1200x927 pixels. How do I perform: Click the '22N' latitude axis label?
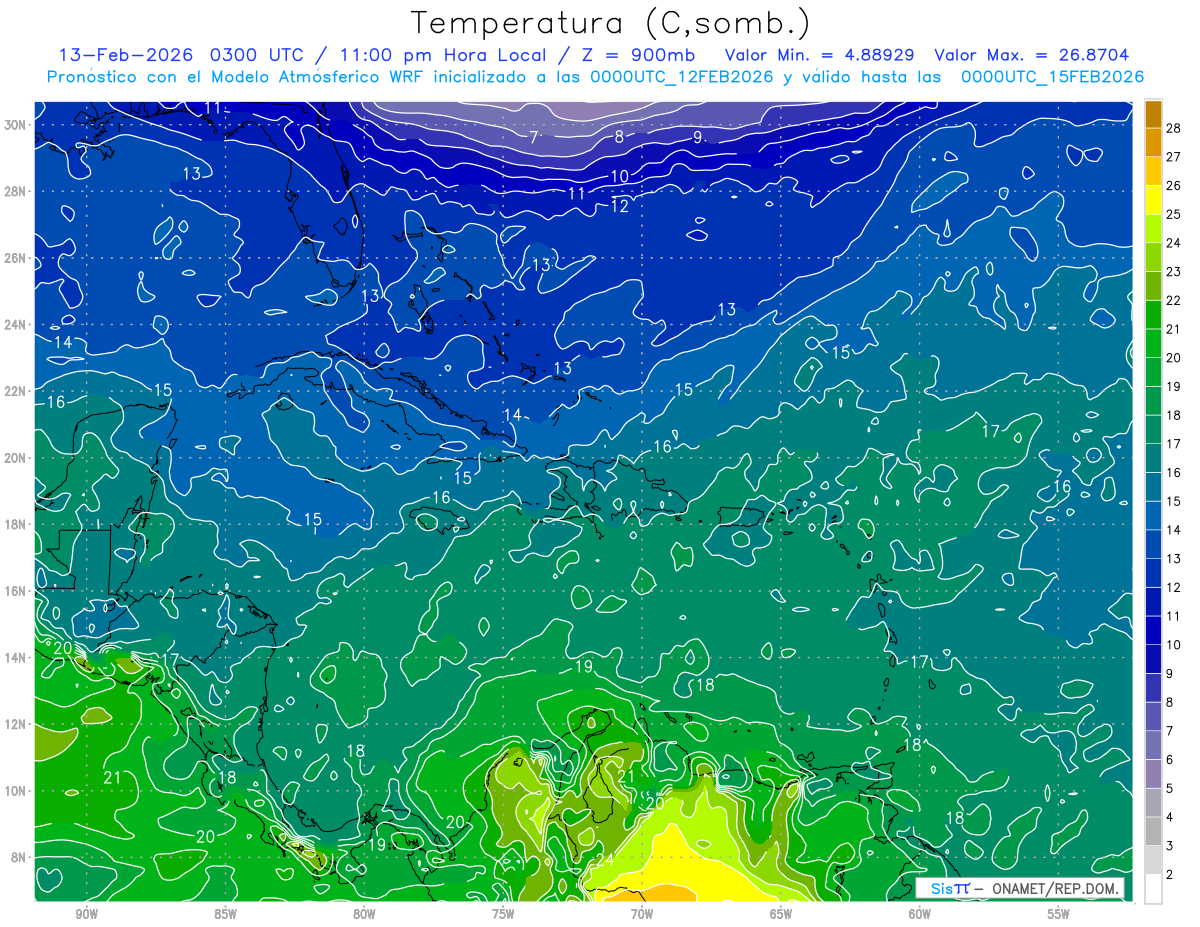(17, 390)
